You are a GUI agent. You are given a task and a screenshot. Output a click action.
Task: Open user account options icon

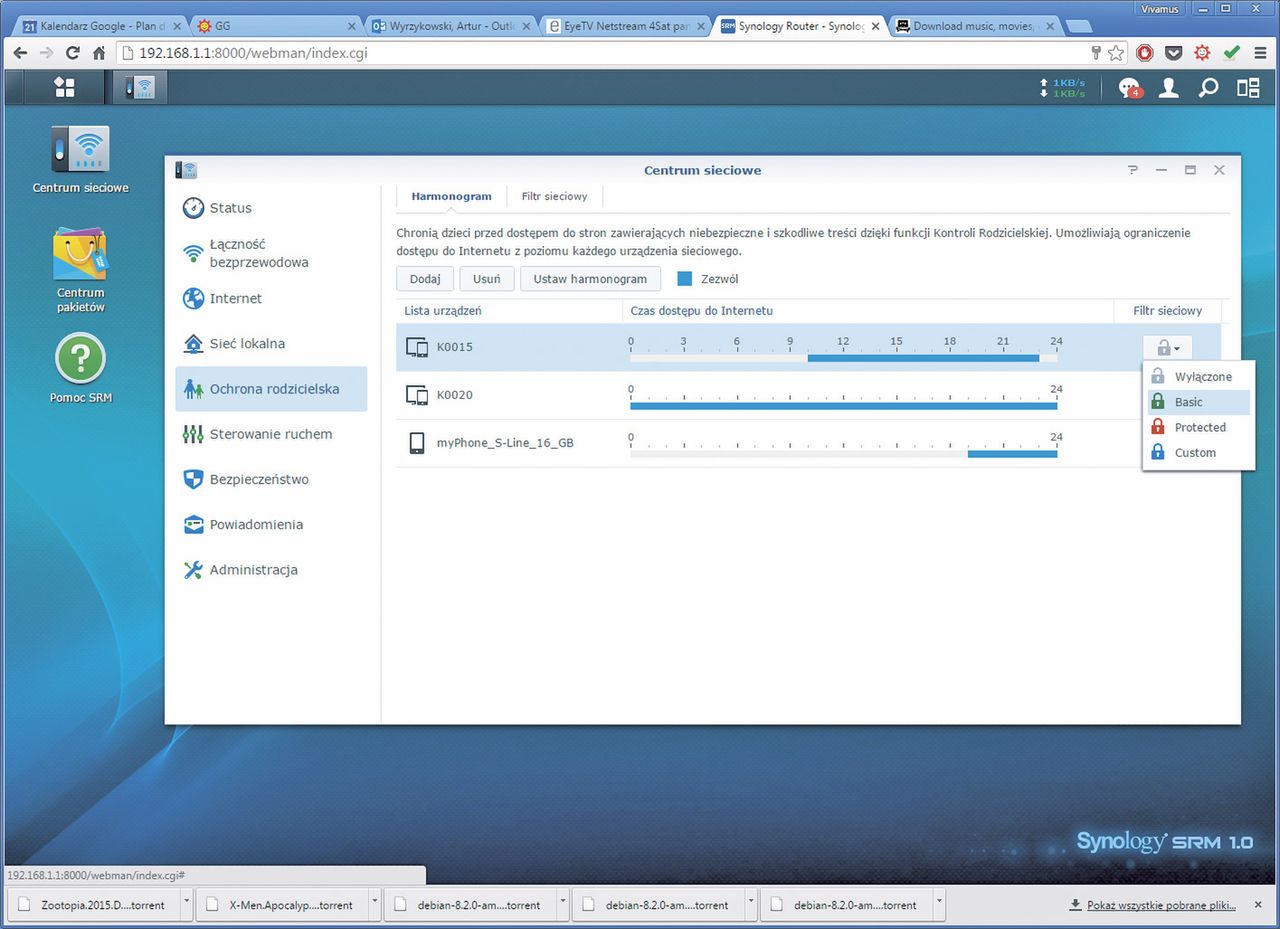[x=1168, y=88]
